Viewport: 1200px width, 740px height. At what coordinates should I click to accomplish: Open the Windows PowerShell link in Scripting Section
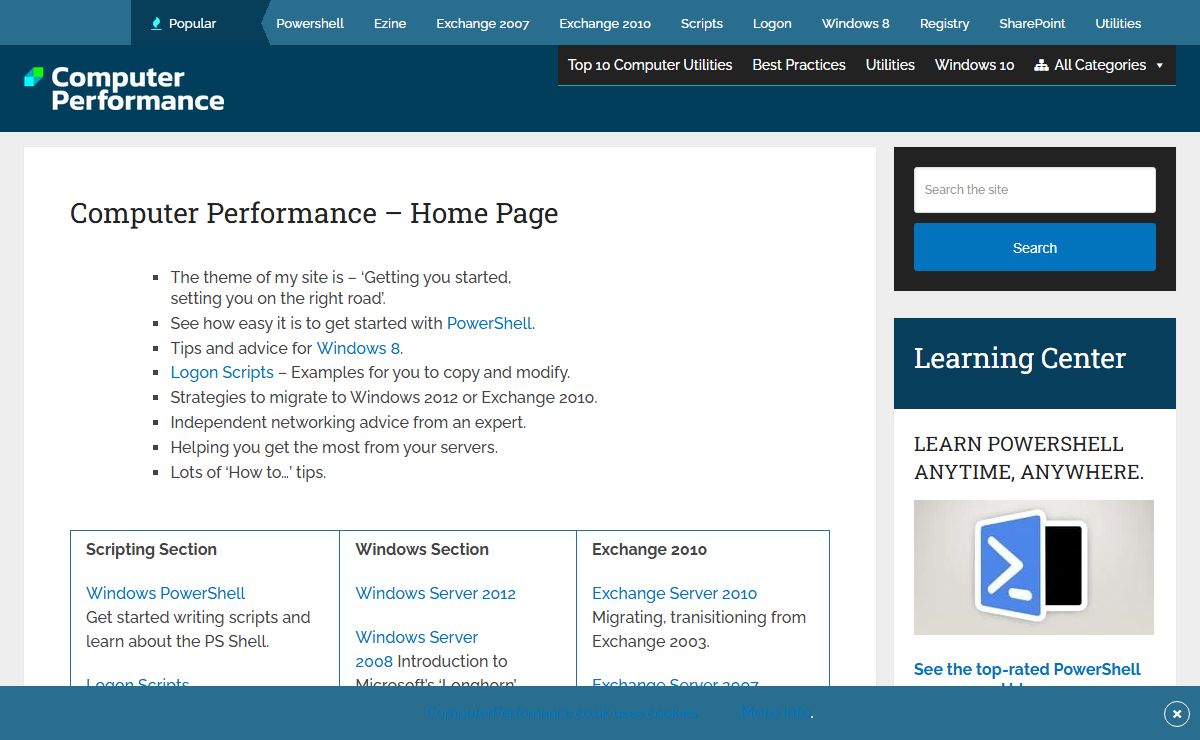165,593
